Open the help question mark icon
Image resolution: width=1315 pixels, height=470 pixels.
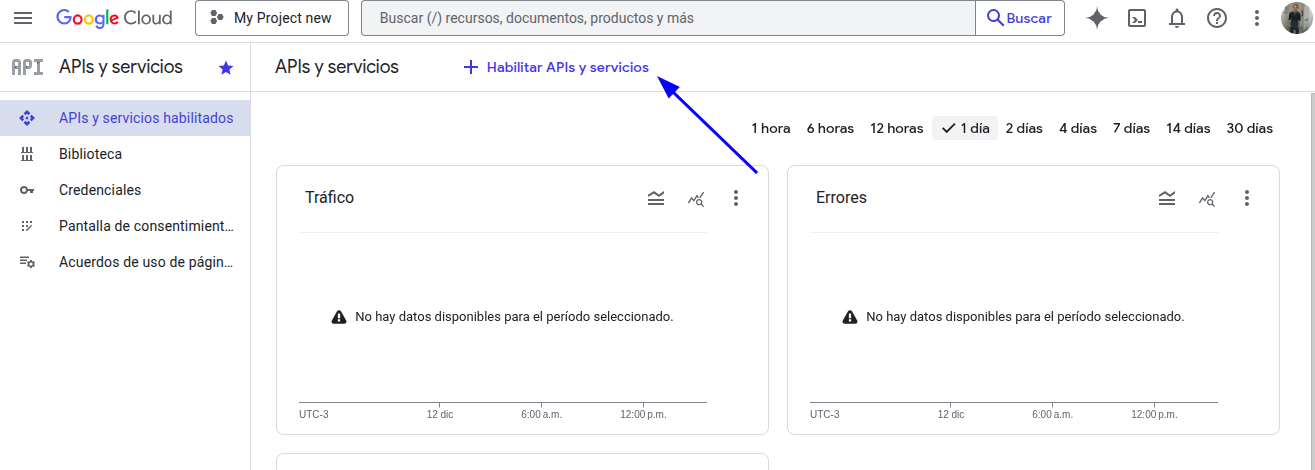(1217, 18)
